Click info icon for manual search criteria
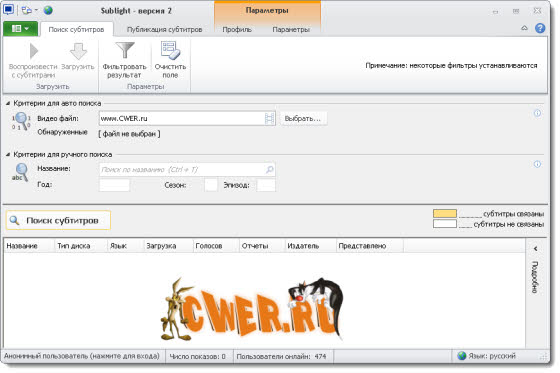The height and width of the screenshot is (373, 560). tap(537, 164)
